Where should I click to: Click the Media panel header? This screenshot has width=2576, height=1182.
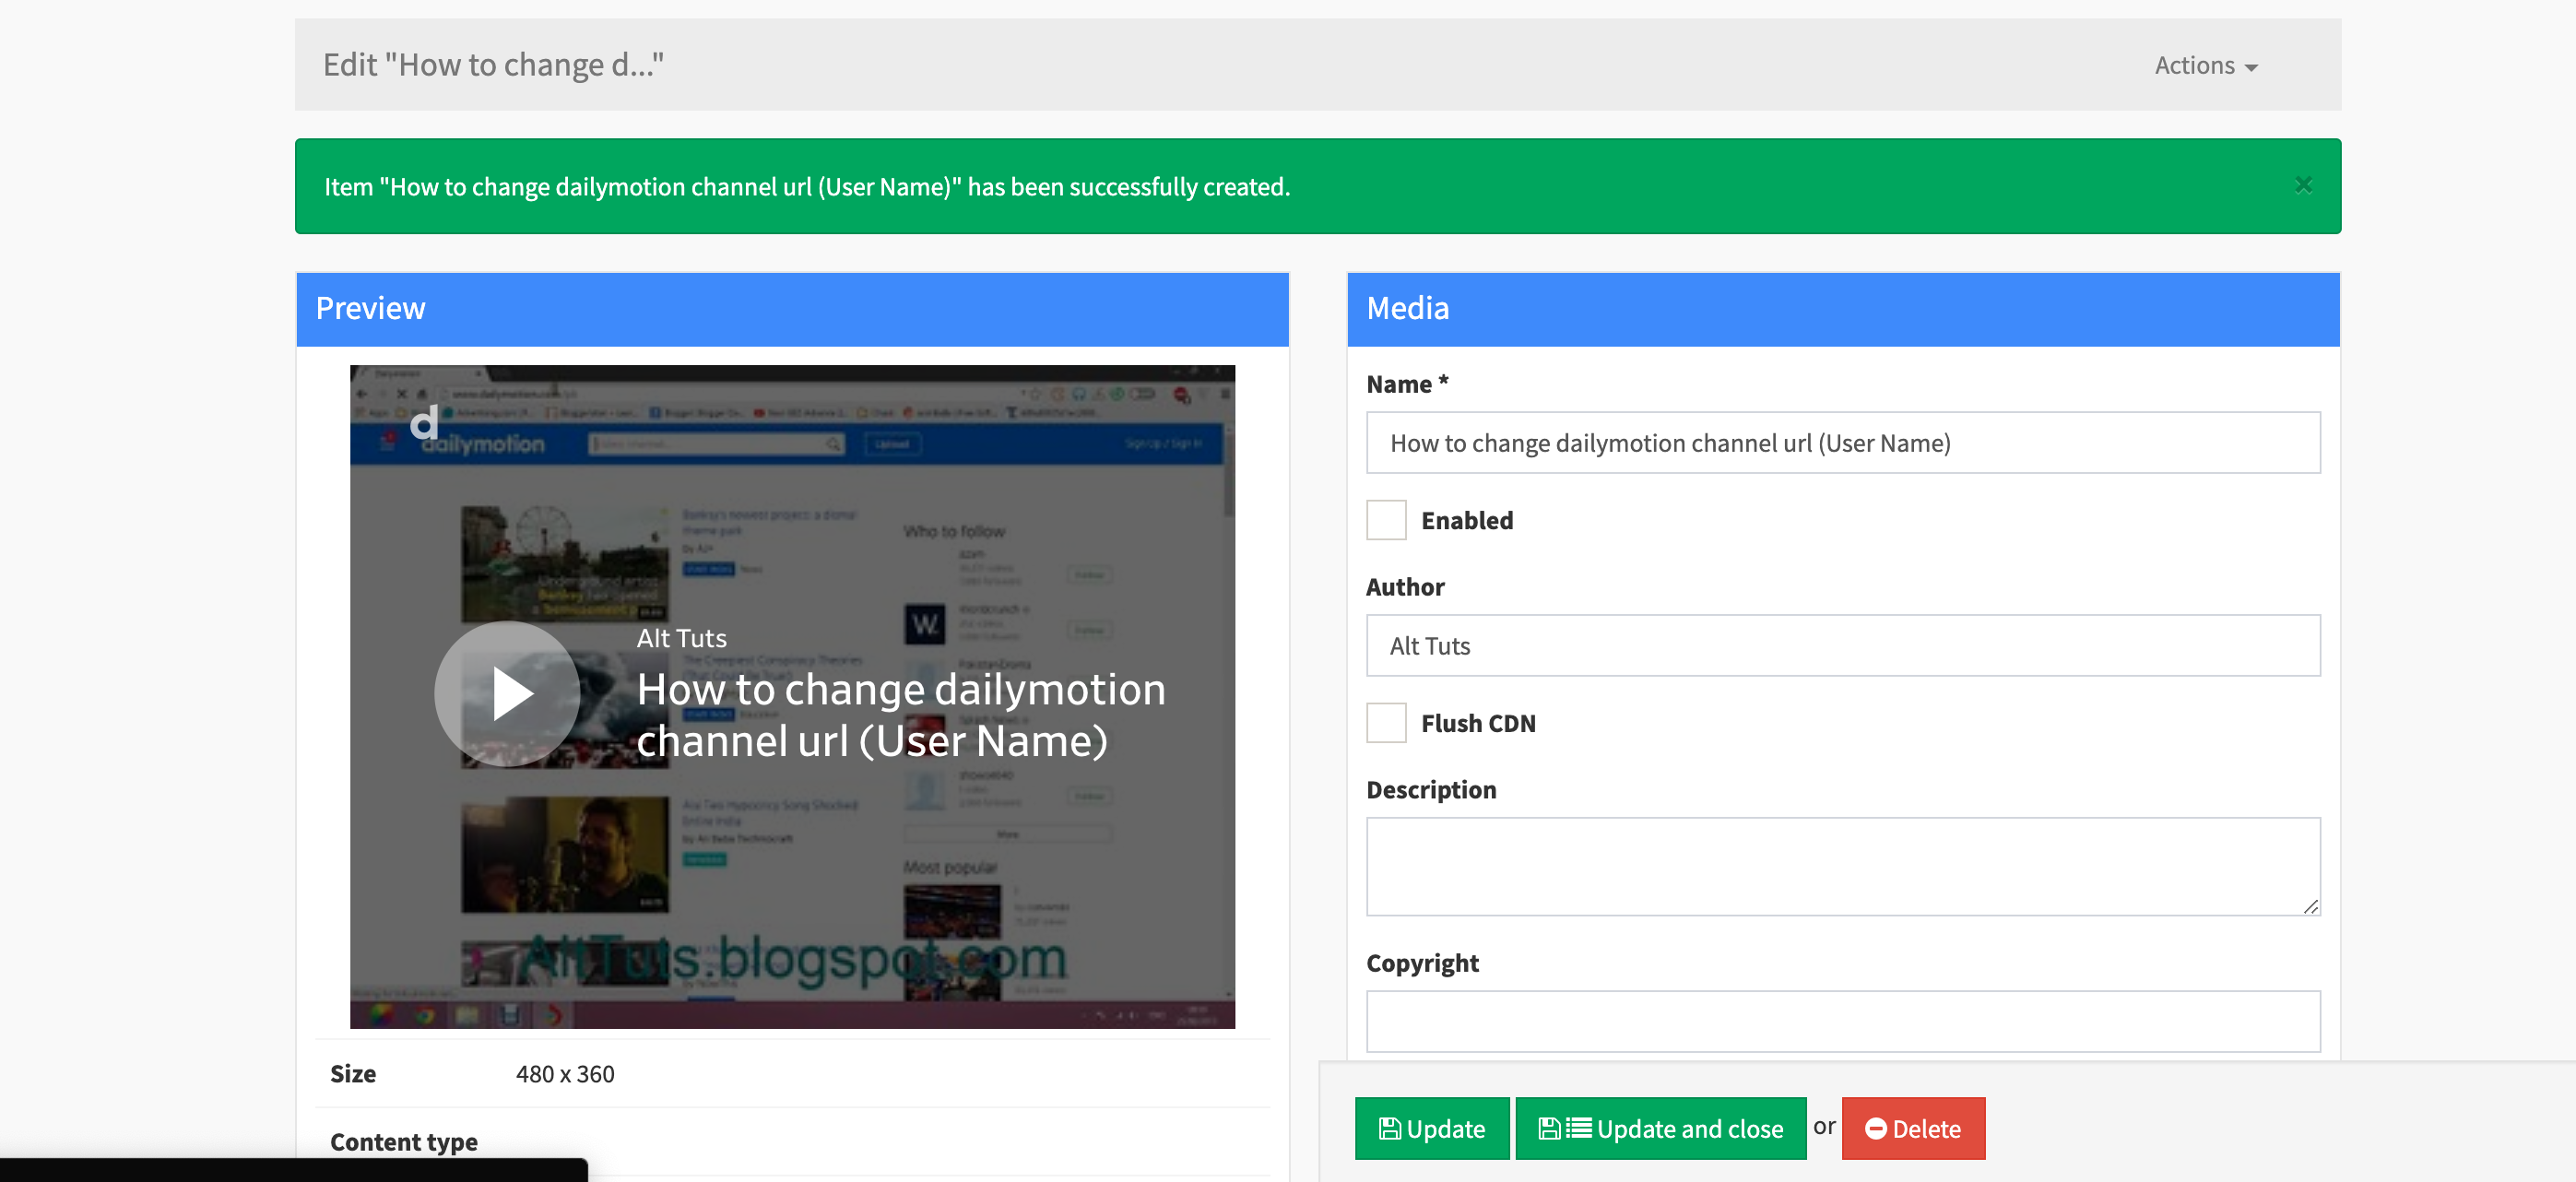pyautogui.click(x=1842, y=309)
